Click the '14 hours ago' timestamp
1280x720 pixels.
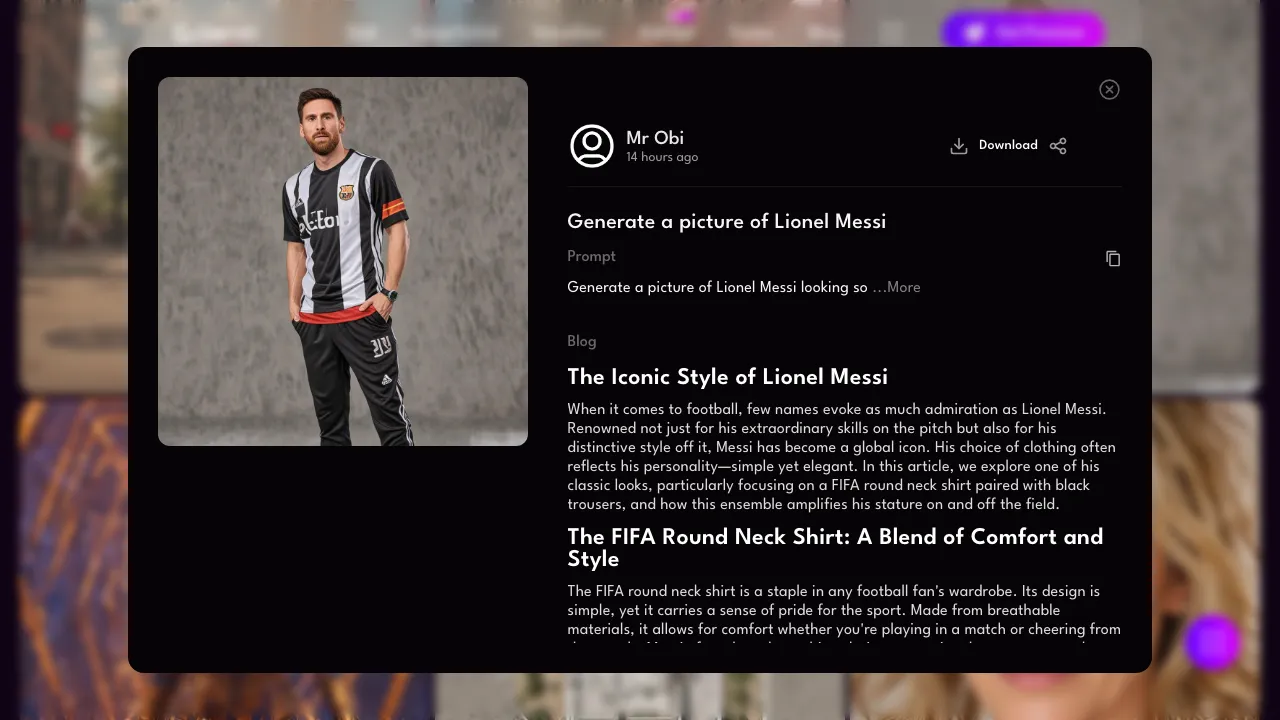coord(662,157)
